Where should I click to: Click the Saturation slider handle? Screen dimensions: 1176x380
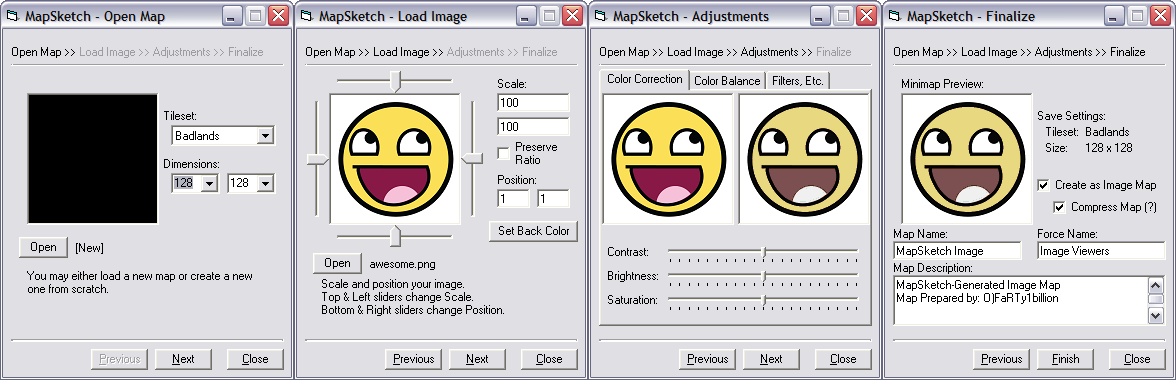[764, 300]
